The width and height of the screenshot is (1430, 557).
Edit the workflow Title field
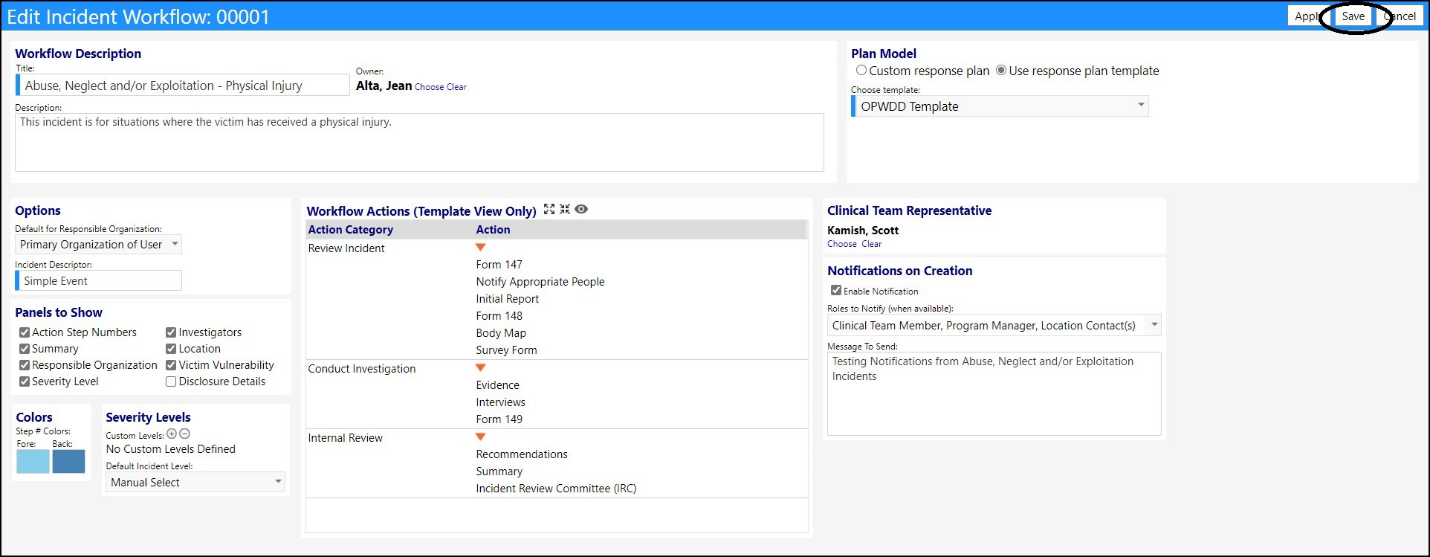pyautogui.click(x=183, y=85)
